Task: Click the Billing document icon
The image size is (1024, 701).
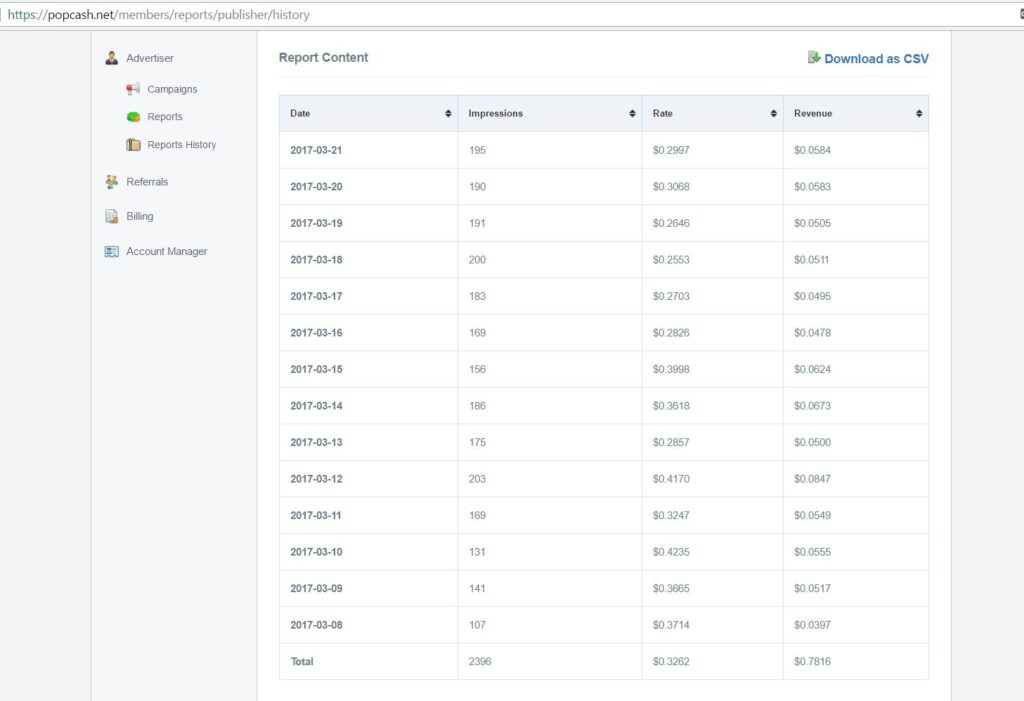Action: (112, 216)
